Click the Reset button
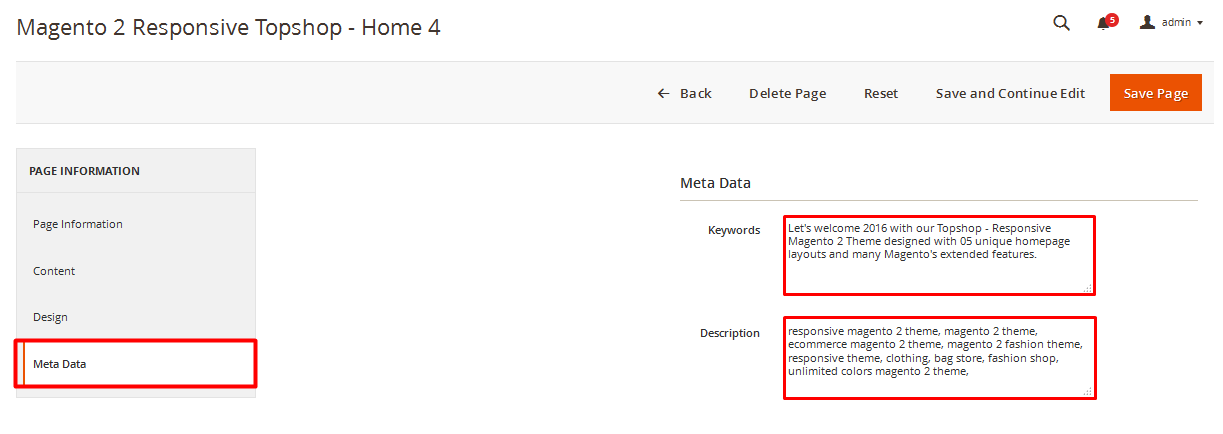Image resolution: width=1223 pixels, height=434 pixels. coord(881,93)
